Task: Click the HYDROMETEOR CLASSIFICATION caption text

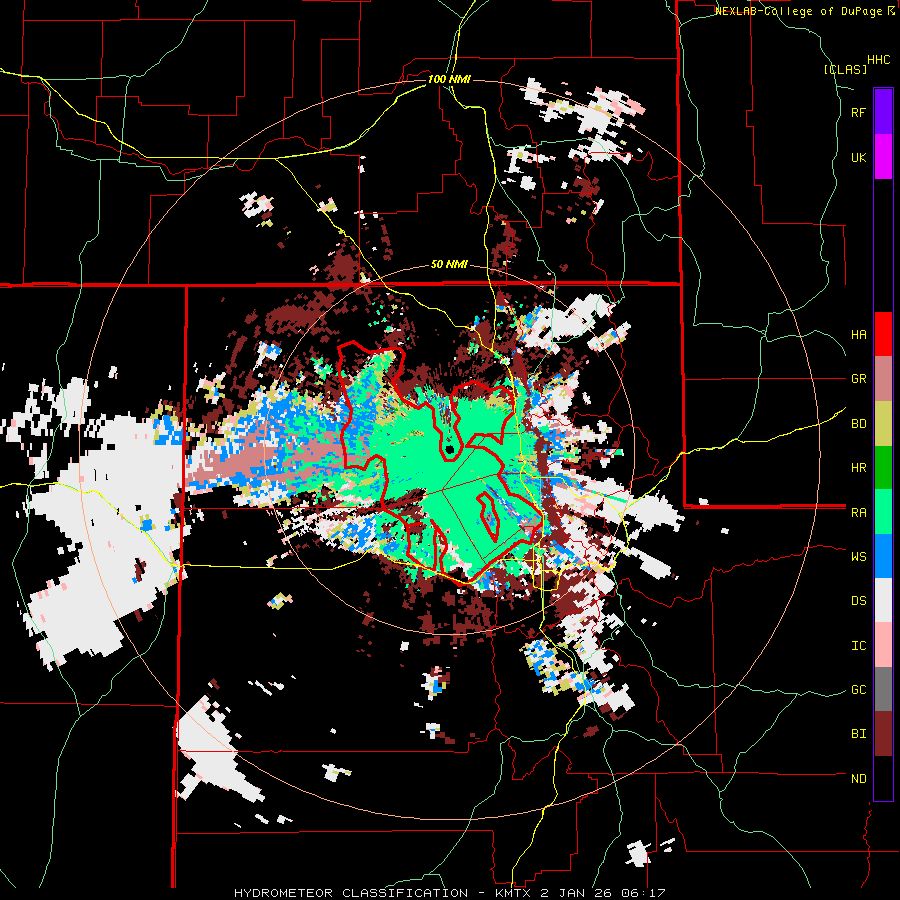Action: coord(351,893)
